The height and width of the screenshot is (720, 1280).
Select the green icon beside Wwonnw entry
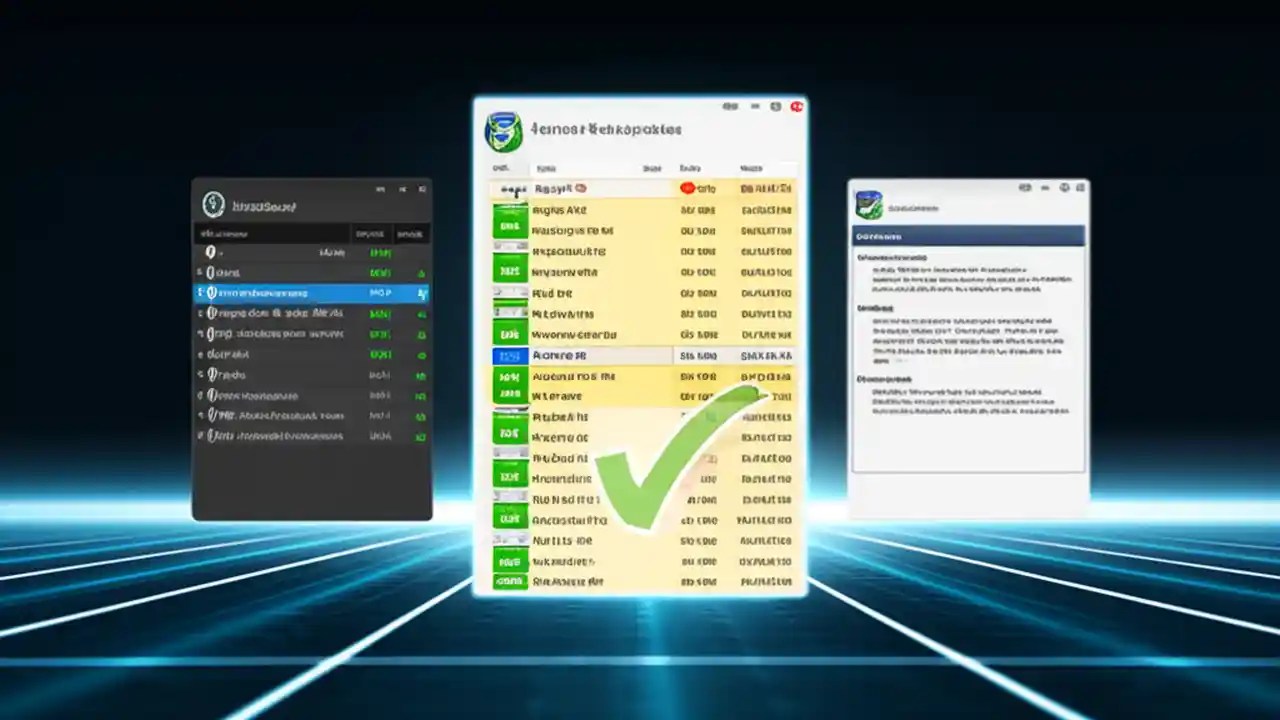click(x=510, y=334)
